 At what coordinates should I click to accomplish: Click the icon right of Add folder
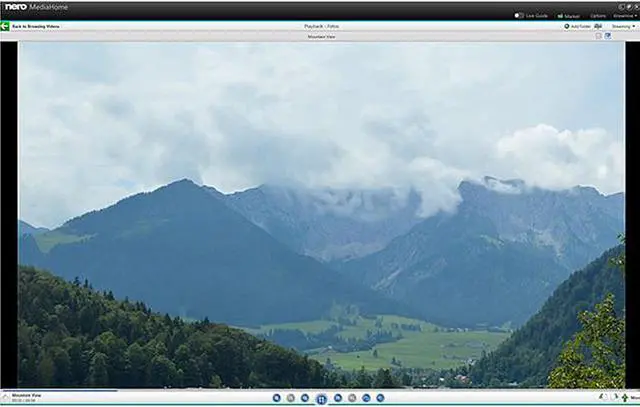pos(598,26)
